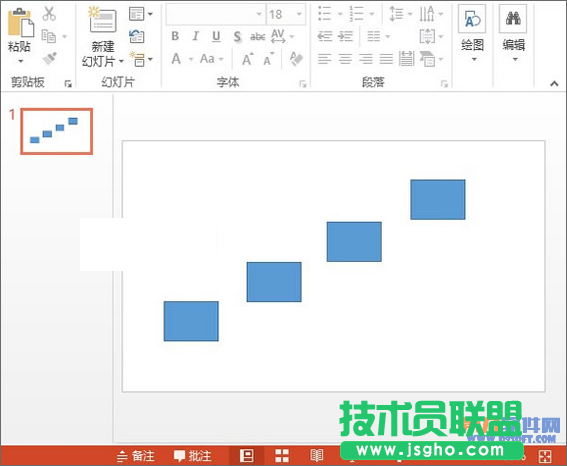Click the font color A button
This screenshot has width=567, height=466.
coord(176,59)
